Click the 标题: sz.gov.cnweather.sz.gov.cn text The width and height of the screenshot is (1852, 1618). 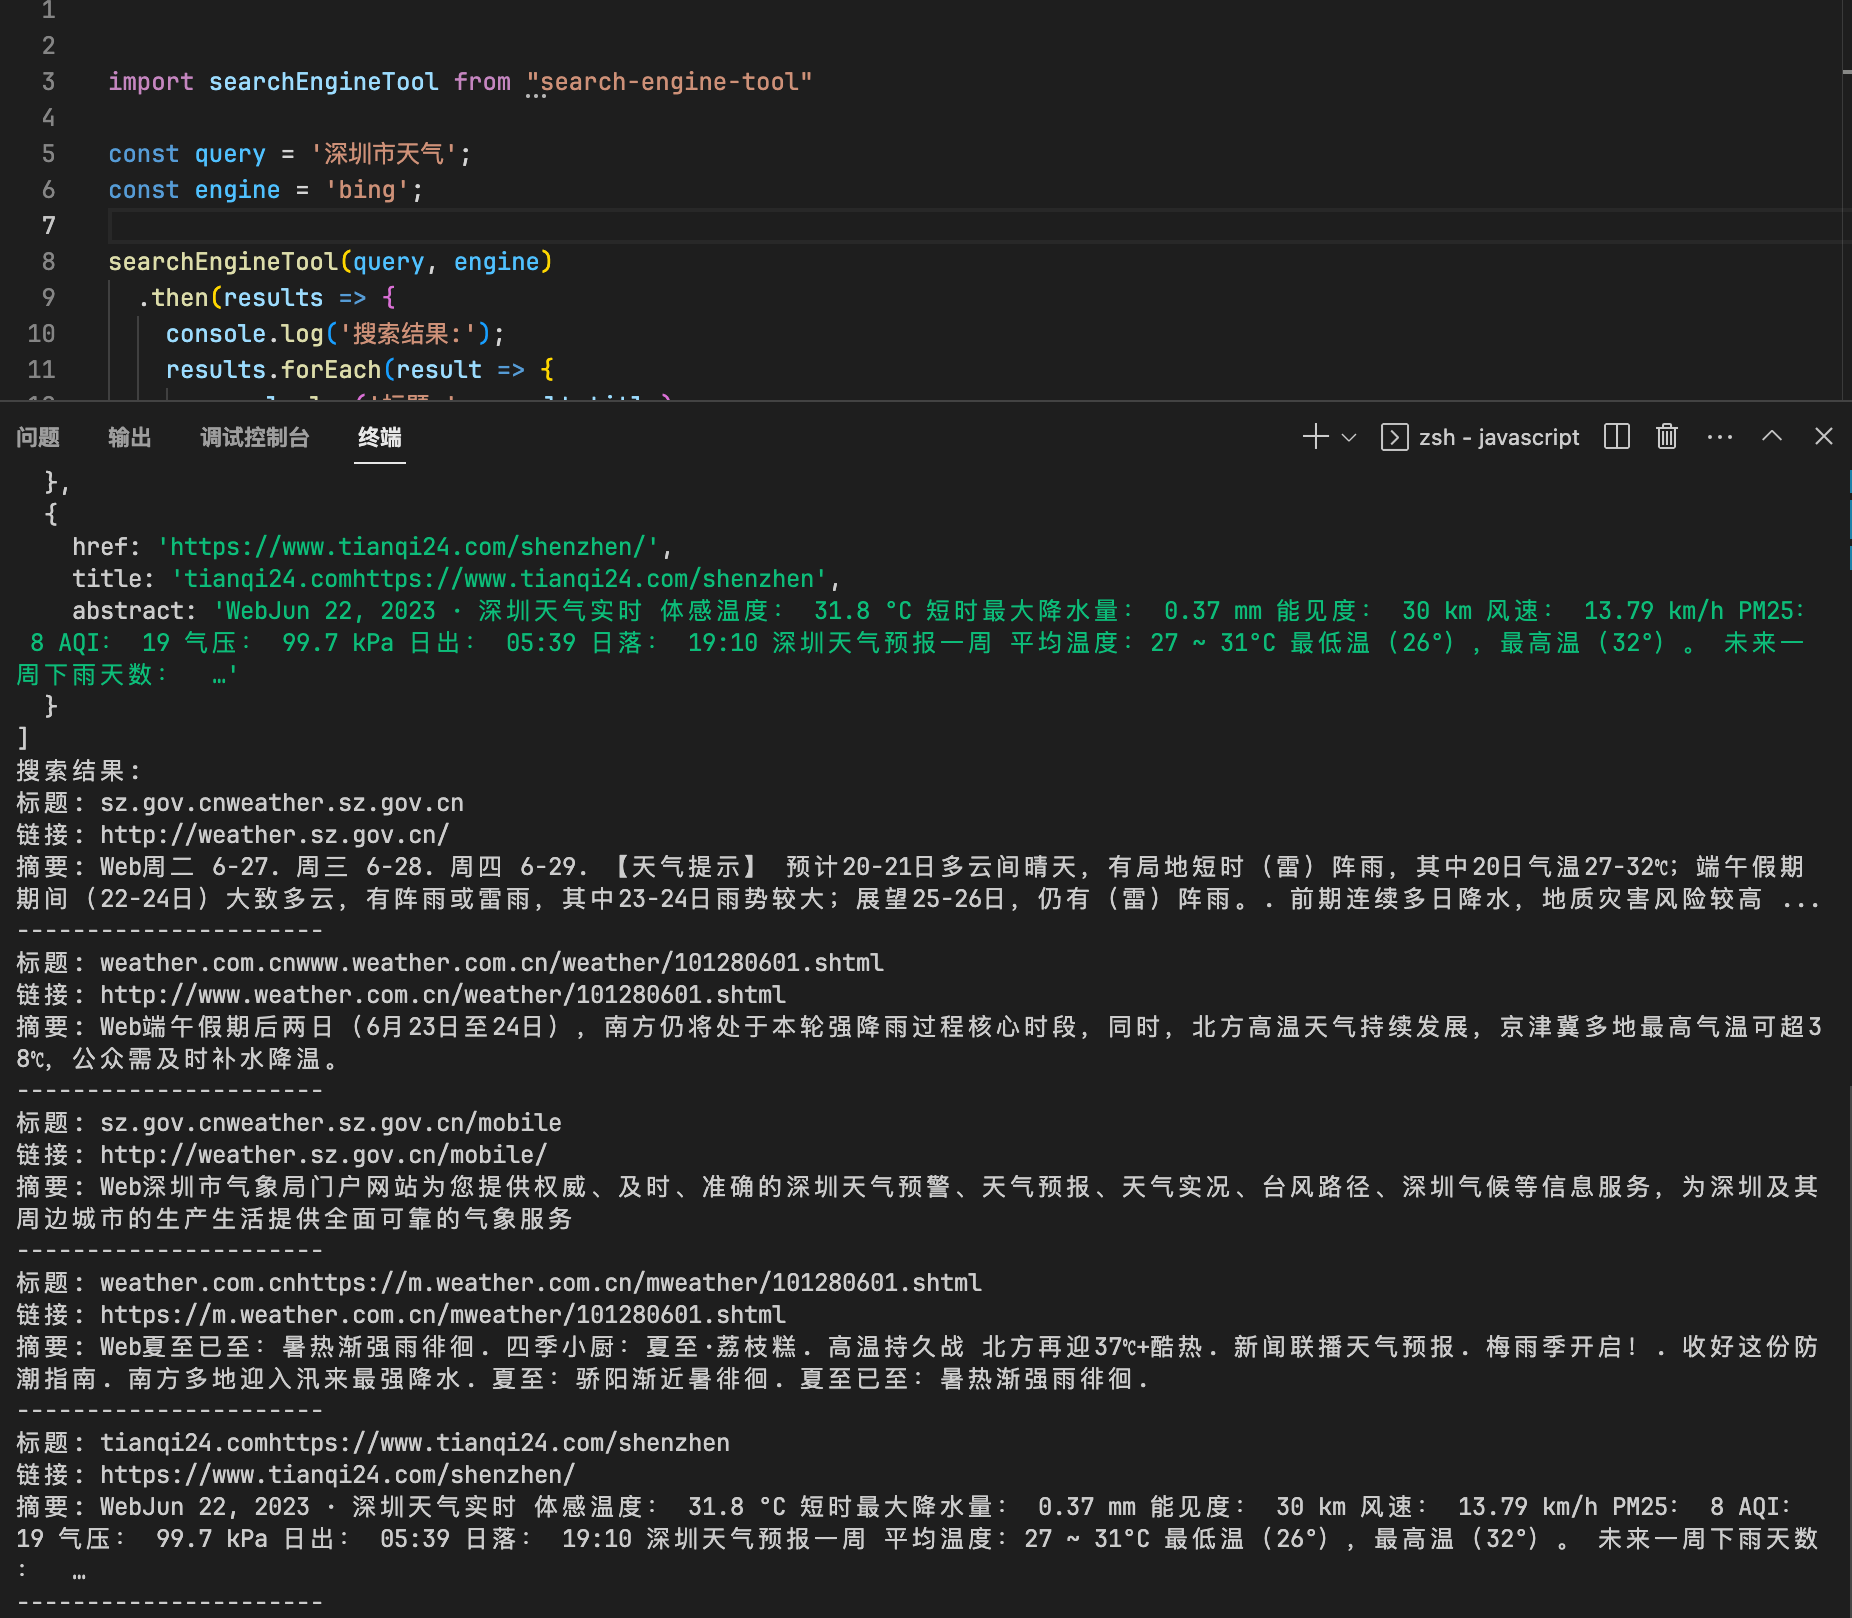tap(240, 803)
